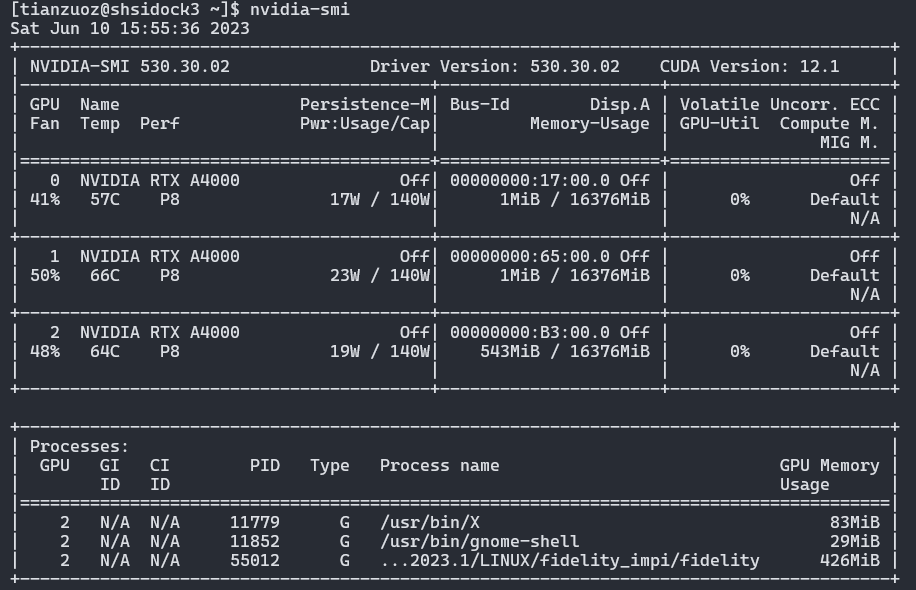Click the bus ID 00000000:65:00.0
916x590 pixels.
click(x=530, y=256)
